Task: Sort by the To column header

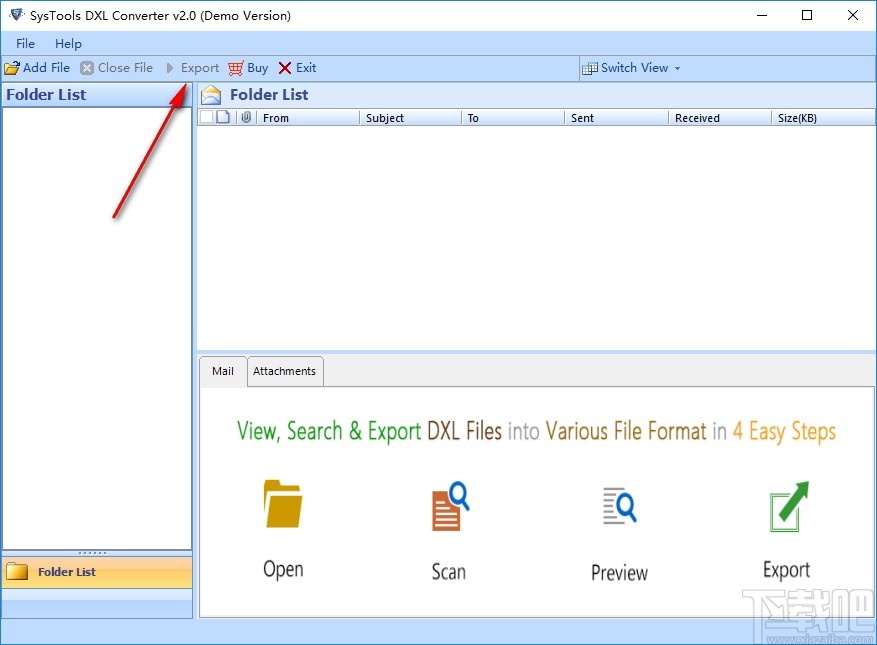Action: pyautogui.click(x=513, y=118)
